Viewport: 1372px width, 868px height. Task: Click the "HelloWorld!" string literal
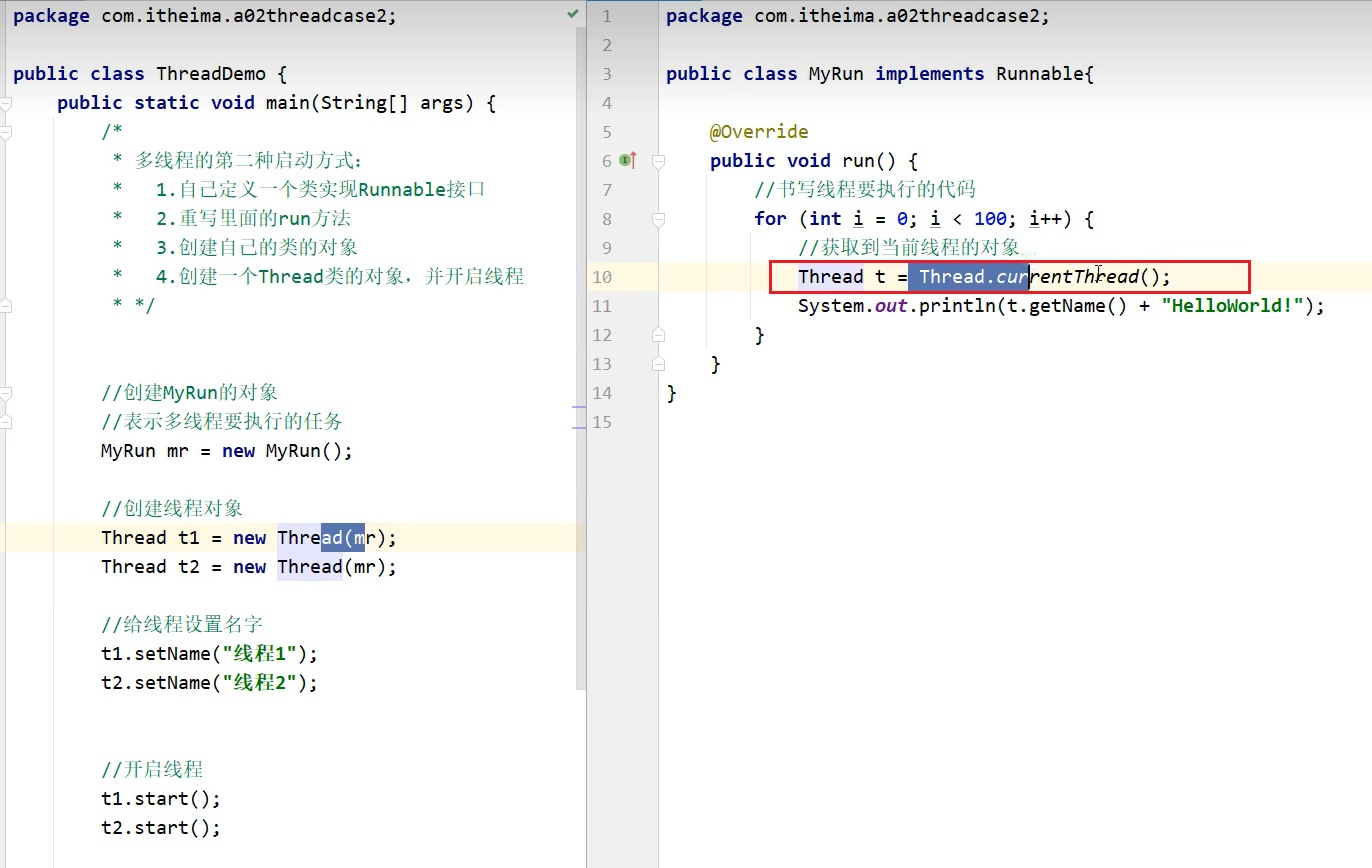pos(1233,306)
